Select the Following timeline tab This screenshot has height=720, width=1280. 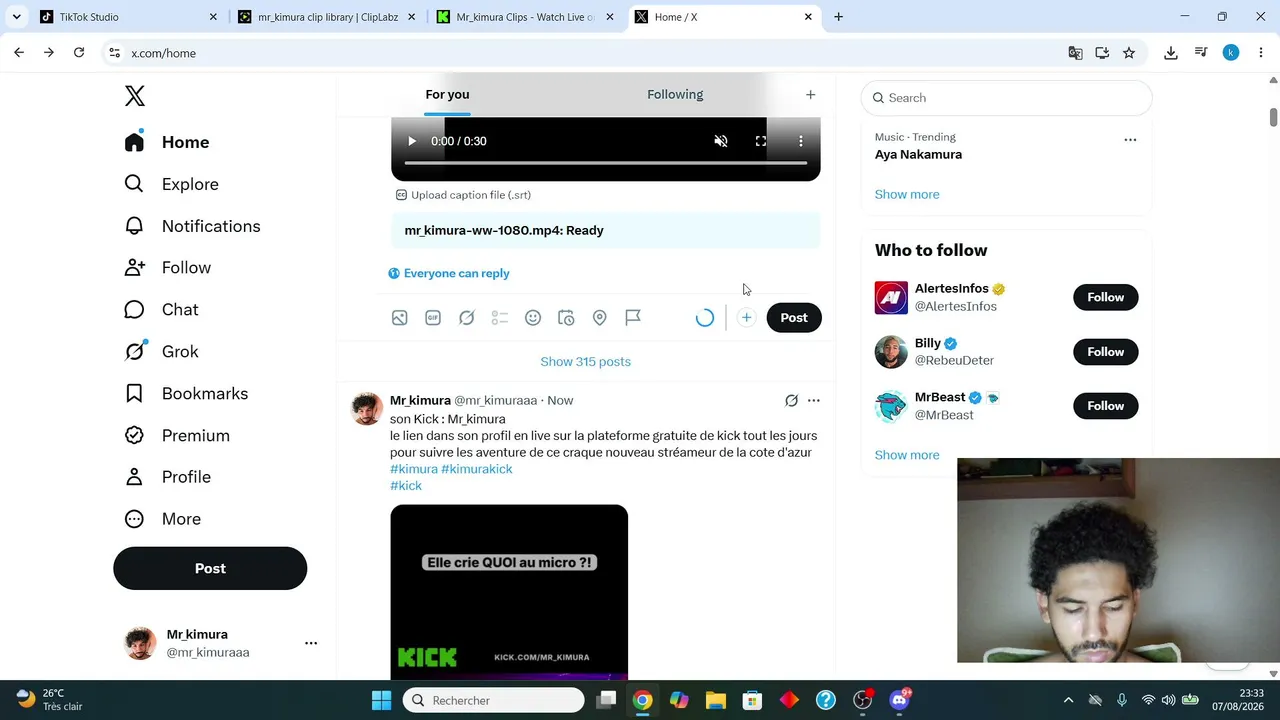tap(675, 95)
